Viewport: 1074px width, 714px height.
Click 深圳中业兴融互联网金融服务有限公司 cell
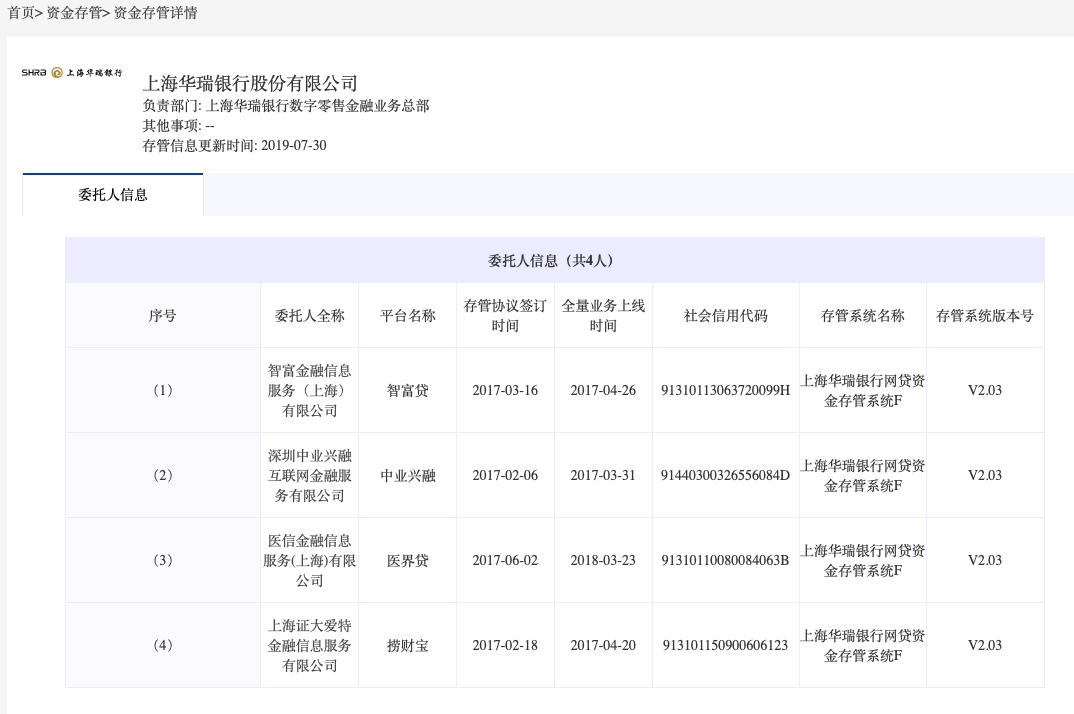point(310,475)
